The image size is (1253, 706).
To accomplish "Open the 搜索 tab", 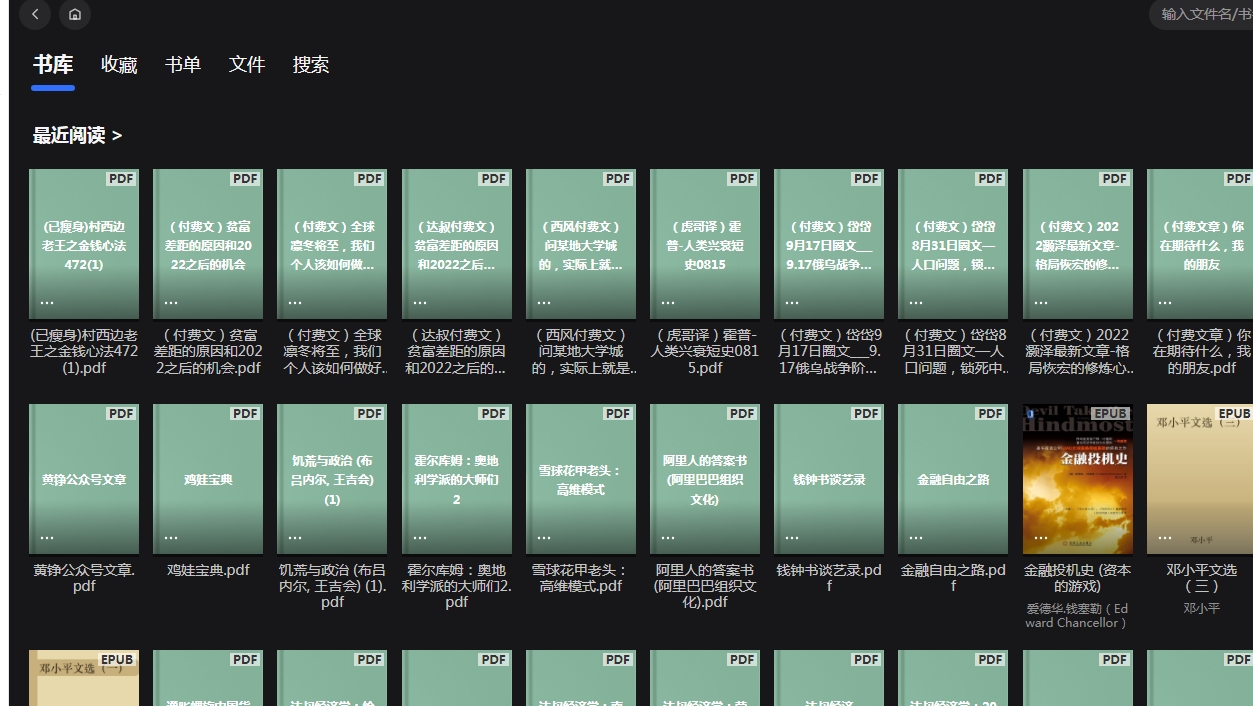I will 311,65.
